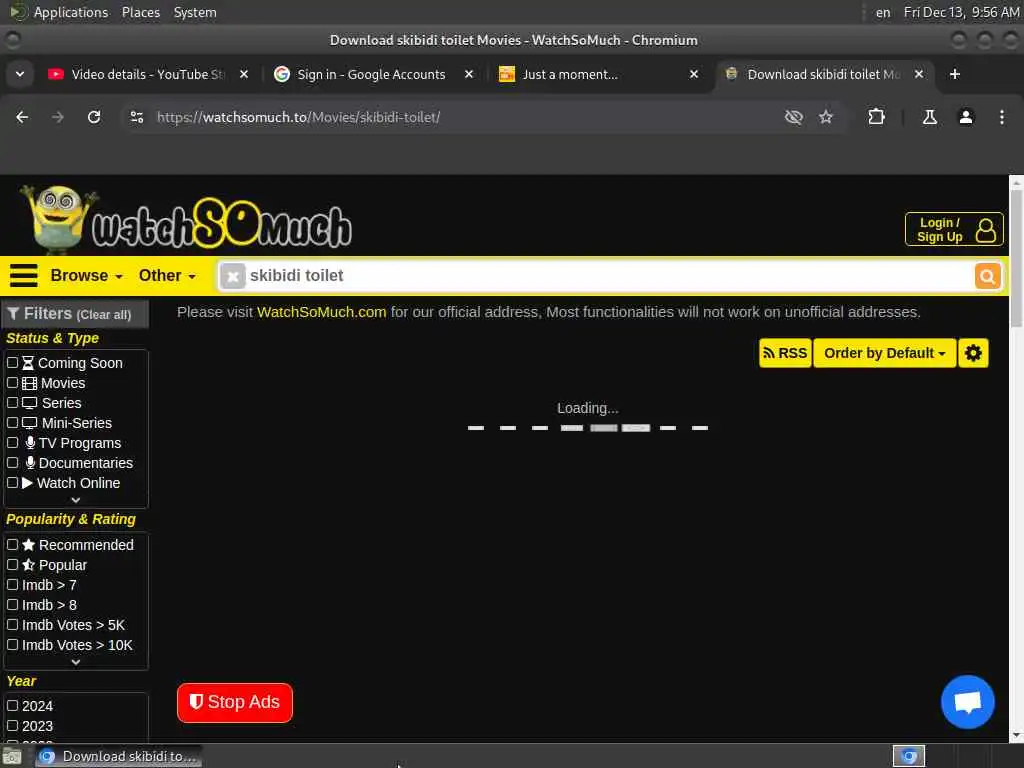1024x768 pixels.
Task: Click the hamburger menu icon on WatchSoMuch
Action: [24, 276]
